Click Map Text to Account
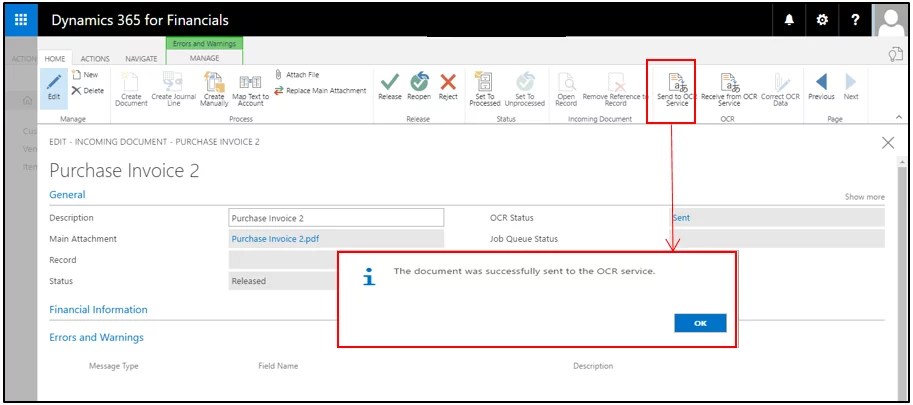 pyautogui.click(x=250, y=89)
